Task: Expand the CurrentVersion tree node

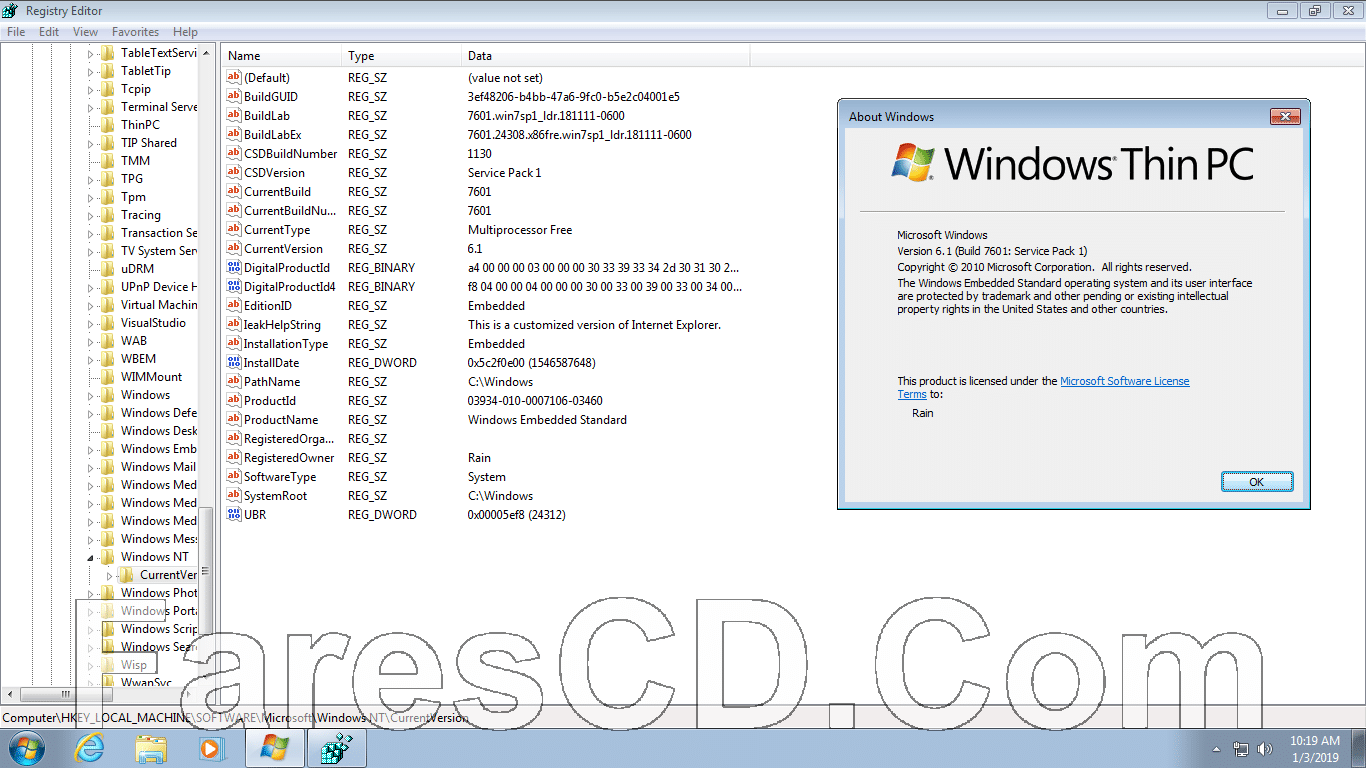Action: [110, 575]
